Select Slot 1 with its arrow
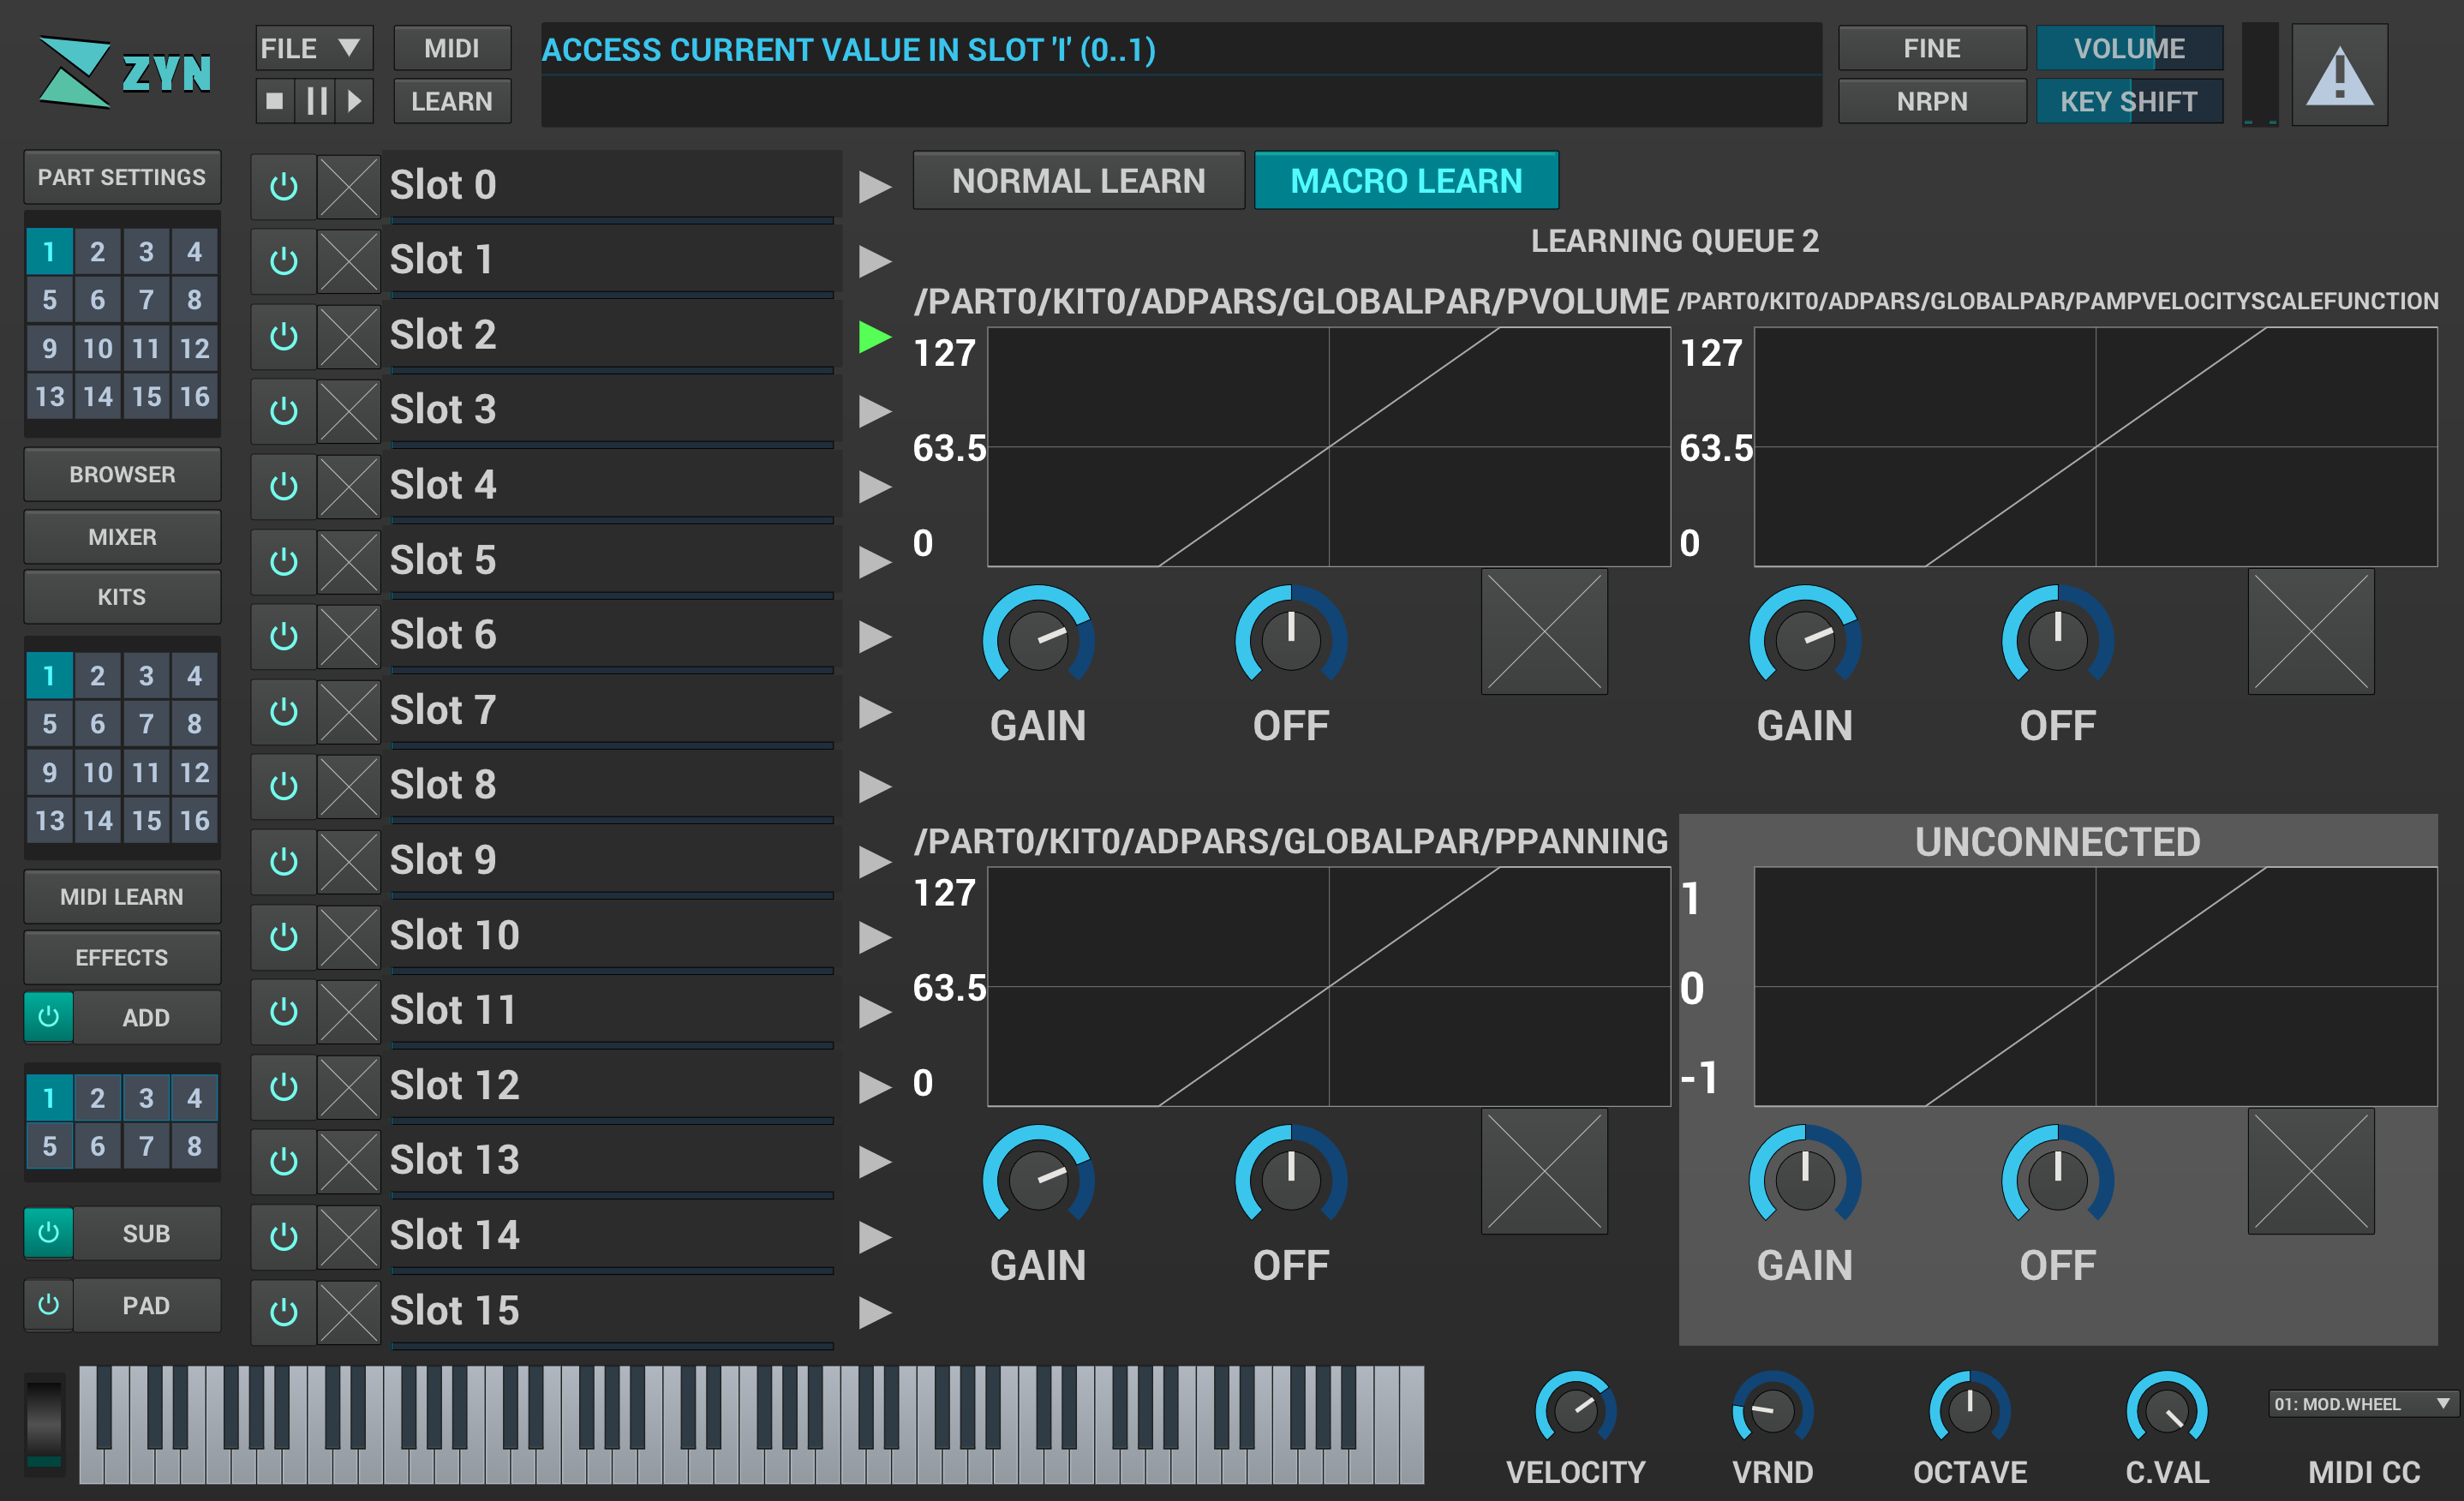 (874, 262)
